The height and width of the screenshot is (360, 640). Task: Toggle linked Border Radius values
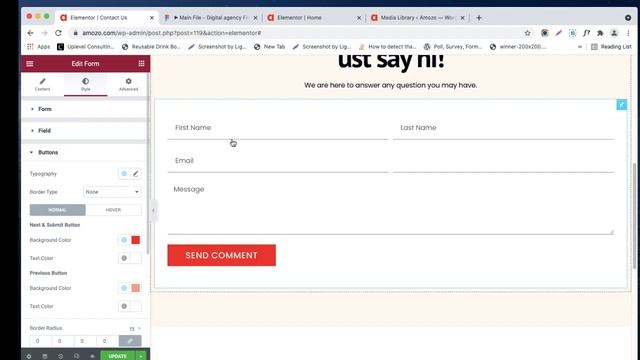(x=130, y=341)
